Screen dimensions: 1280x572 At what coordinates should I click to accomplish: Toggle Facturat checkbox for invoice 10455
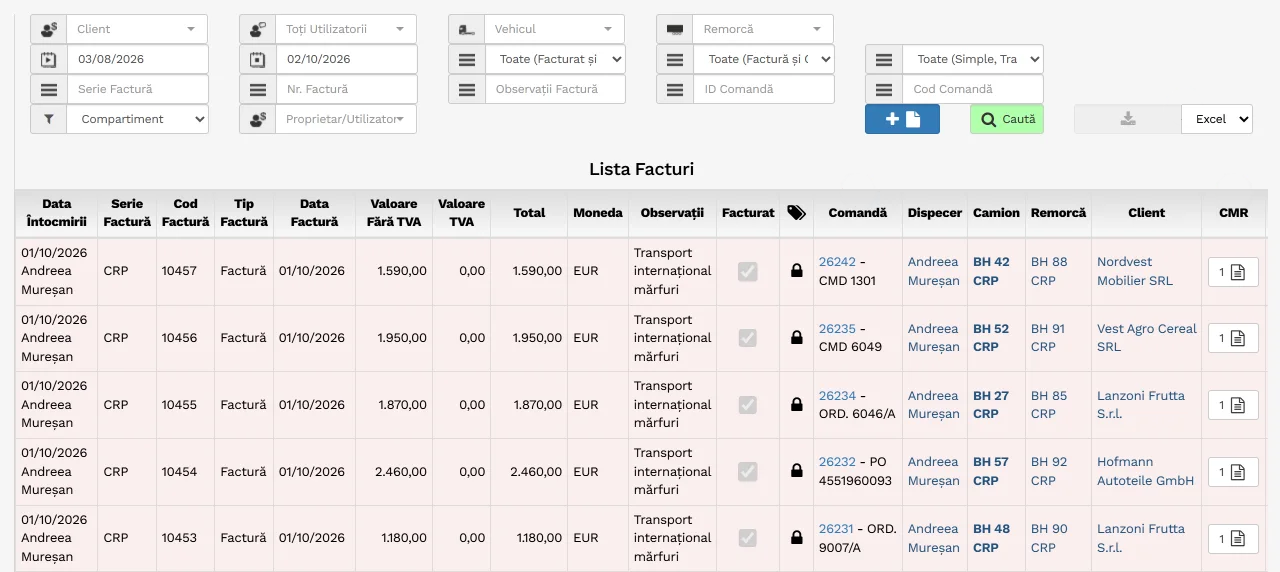tap(747, 405)
